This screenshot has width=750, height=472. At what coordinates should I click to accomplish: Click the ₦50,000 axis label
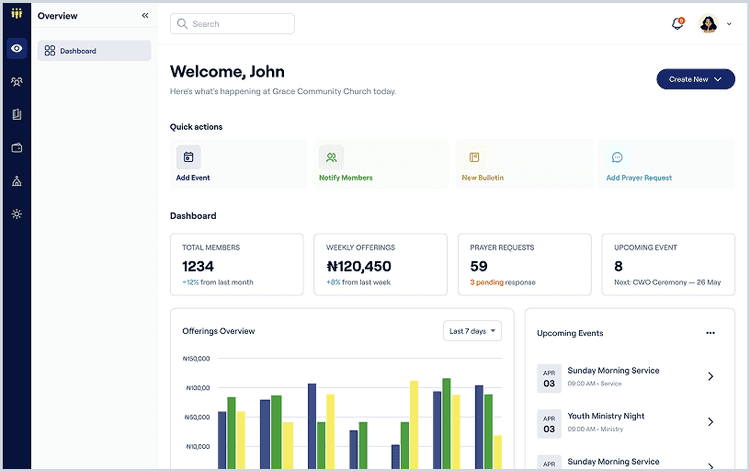197,417
